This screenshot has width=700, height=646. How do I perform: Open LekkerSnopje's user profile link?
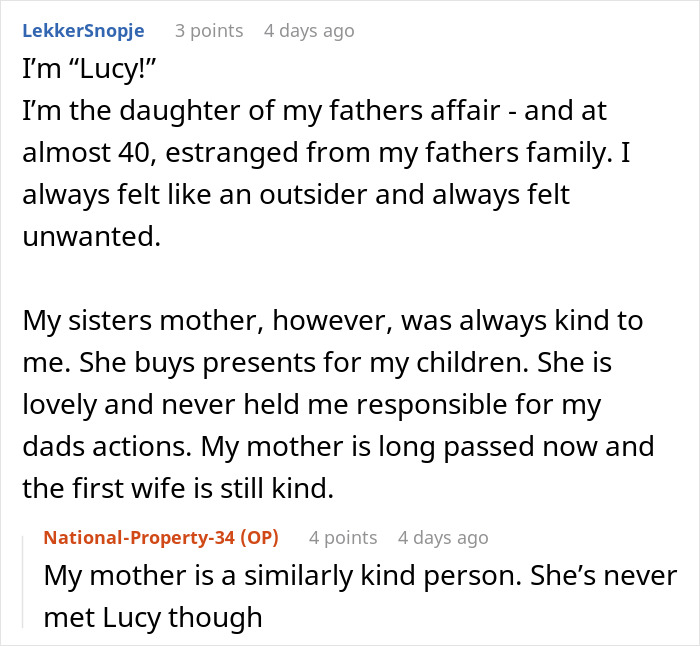click(x=83, y=31)
